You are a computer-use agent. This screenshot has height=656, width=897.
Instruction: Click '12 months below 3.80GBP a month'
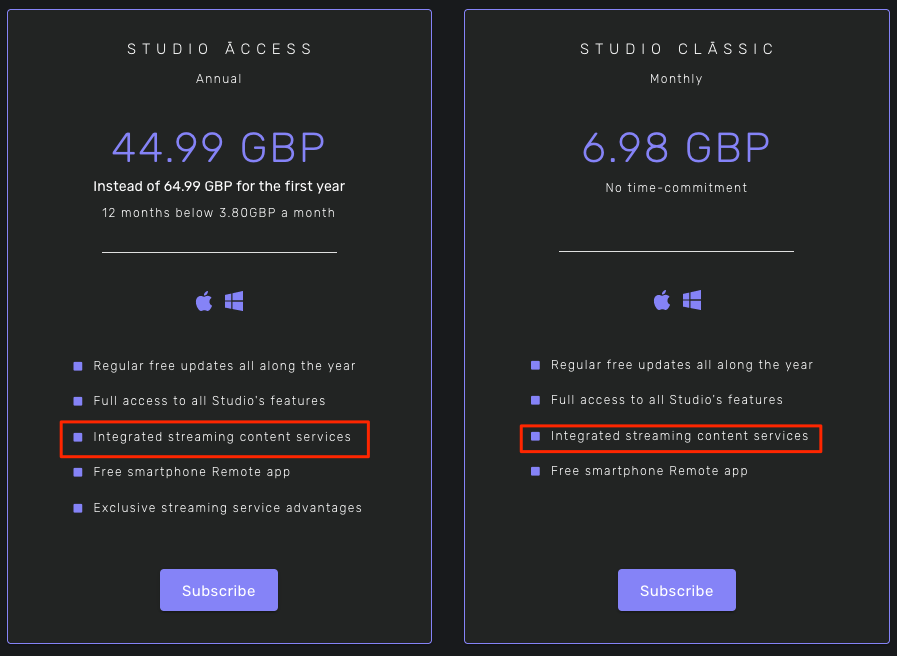tap(219, 213)
